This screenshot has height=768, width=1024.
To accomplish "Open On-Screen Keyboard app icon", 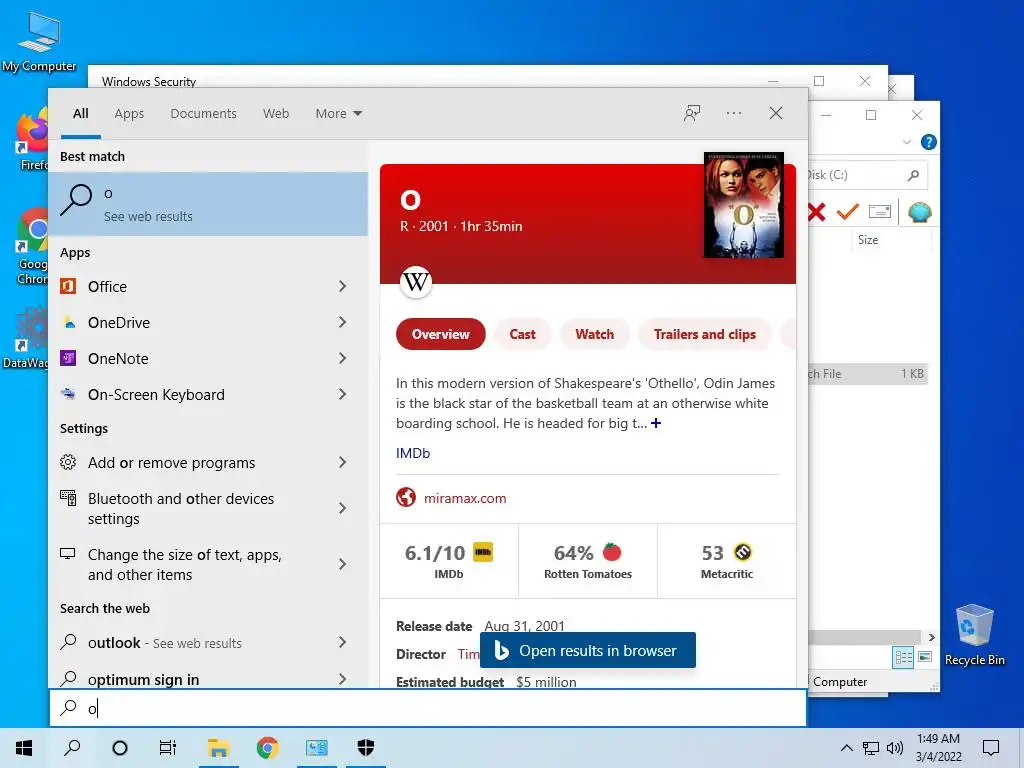I will tap(69, 394).
